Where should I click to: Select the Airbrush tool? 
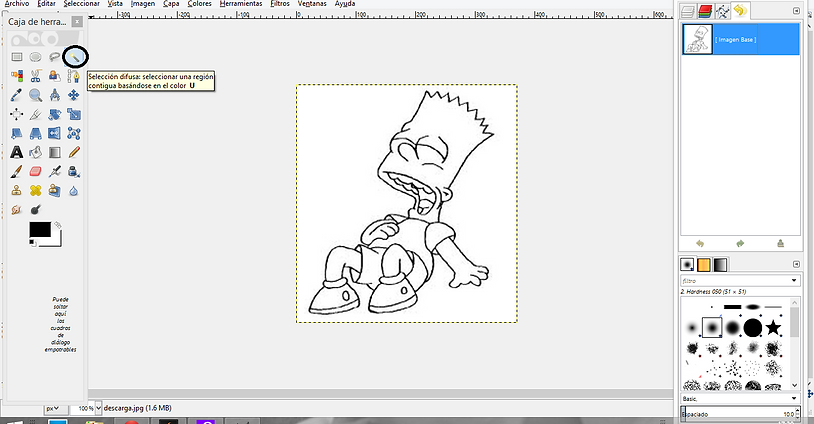pos(55,171)
